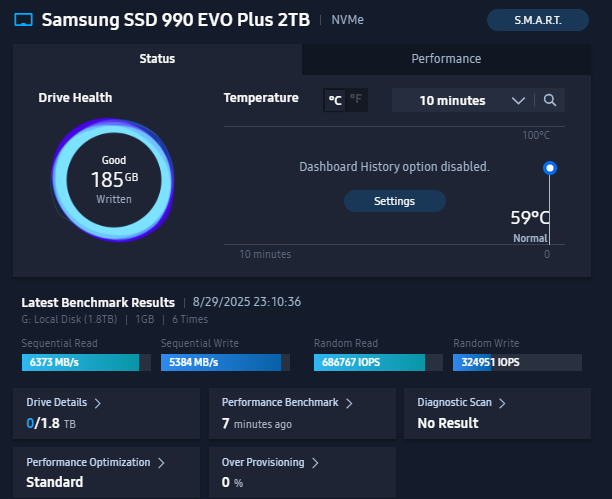Click the '7 minutes ago' benchmark text

(x=257, y=424)
